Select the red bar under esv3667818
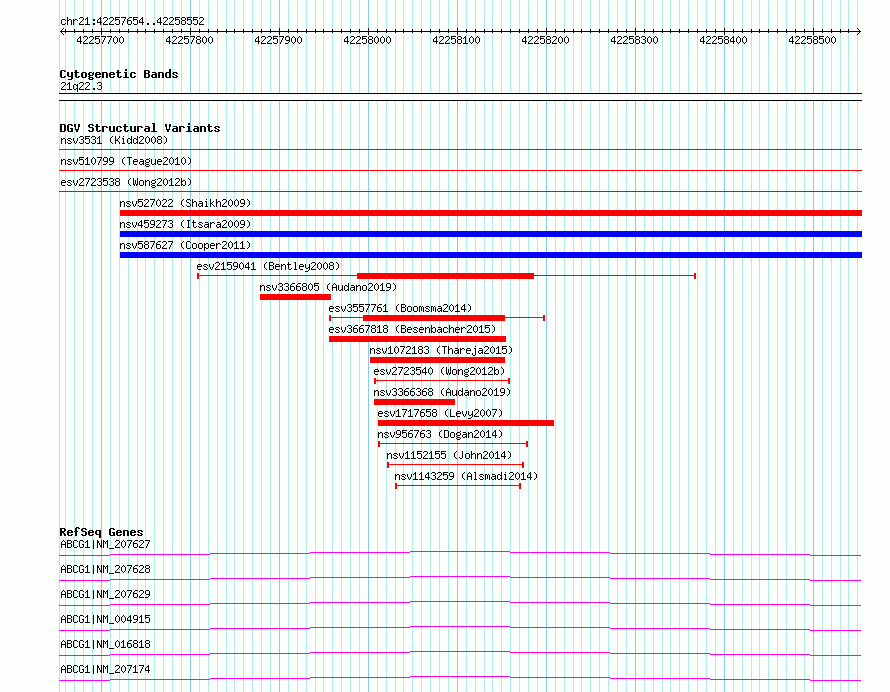This screenshot has width=890, height=692. pyautogui.click(x=417, y=339)
